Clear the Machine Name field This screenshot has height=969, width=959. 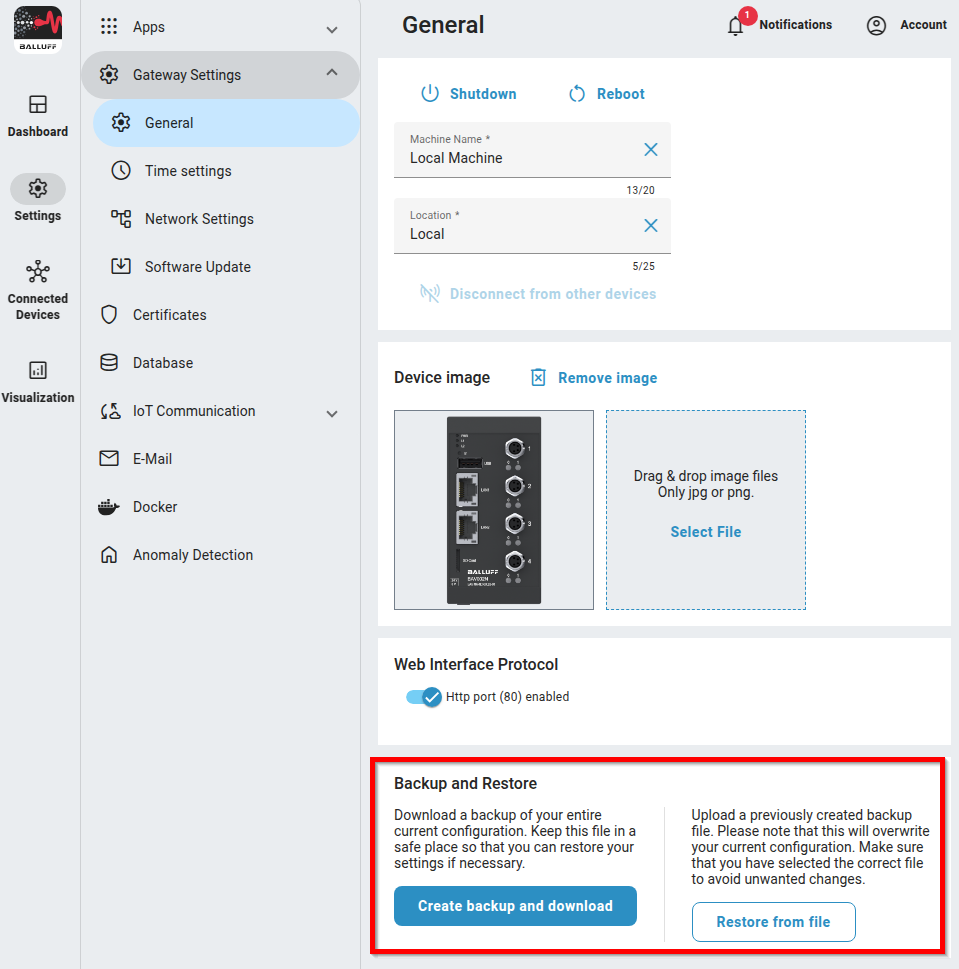tap(650, 150)
